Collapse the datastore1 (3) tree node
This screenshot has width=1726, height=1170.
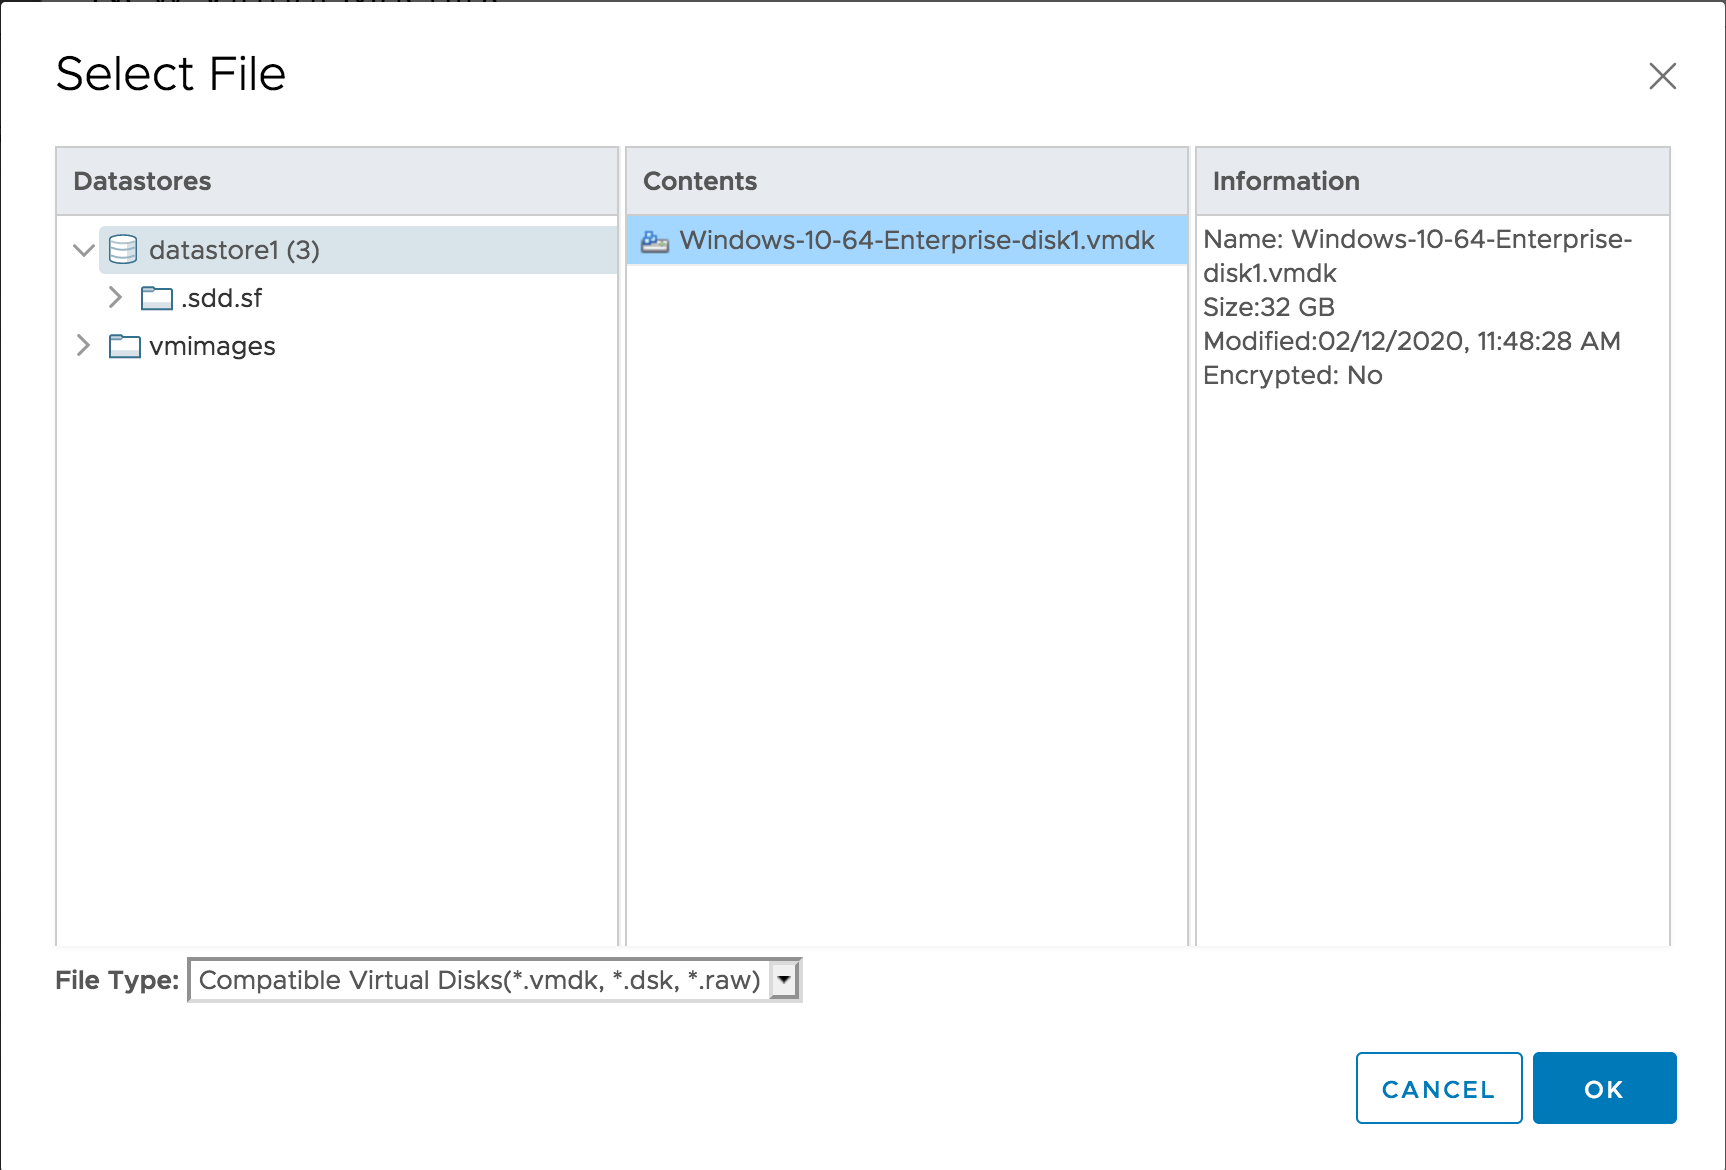click(x=84, y=250)
